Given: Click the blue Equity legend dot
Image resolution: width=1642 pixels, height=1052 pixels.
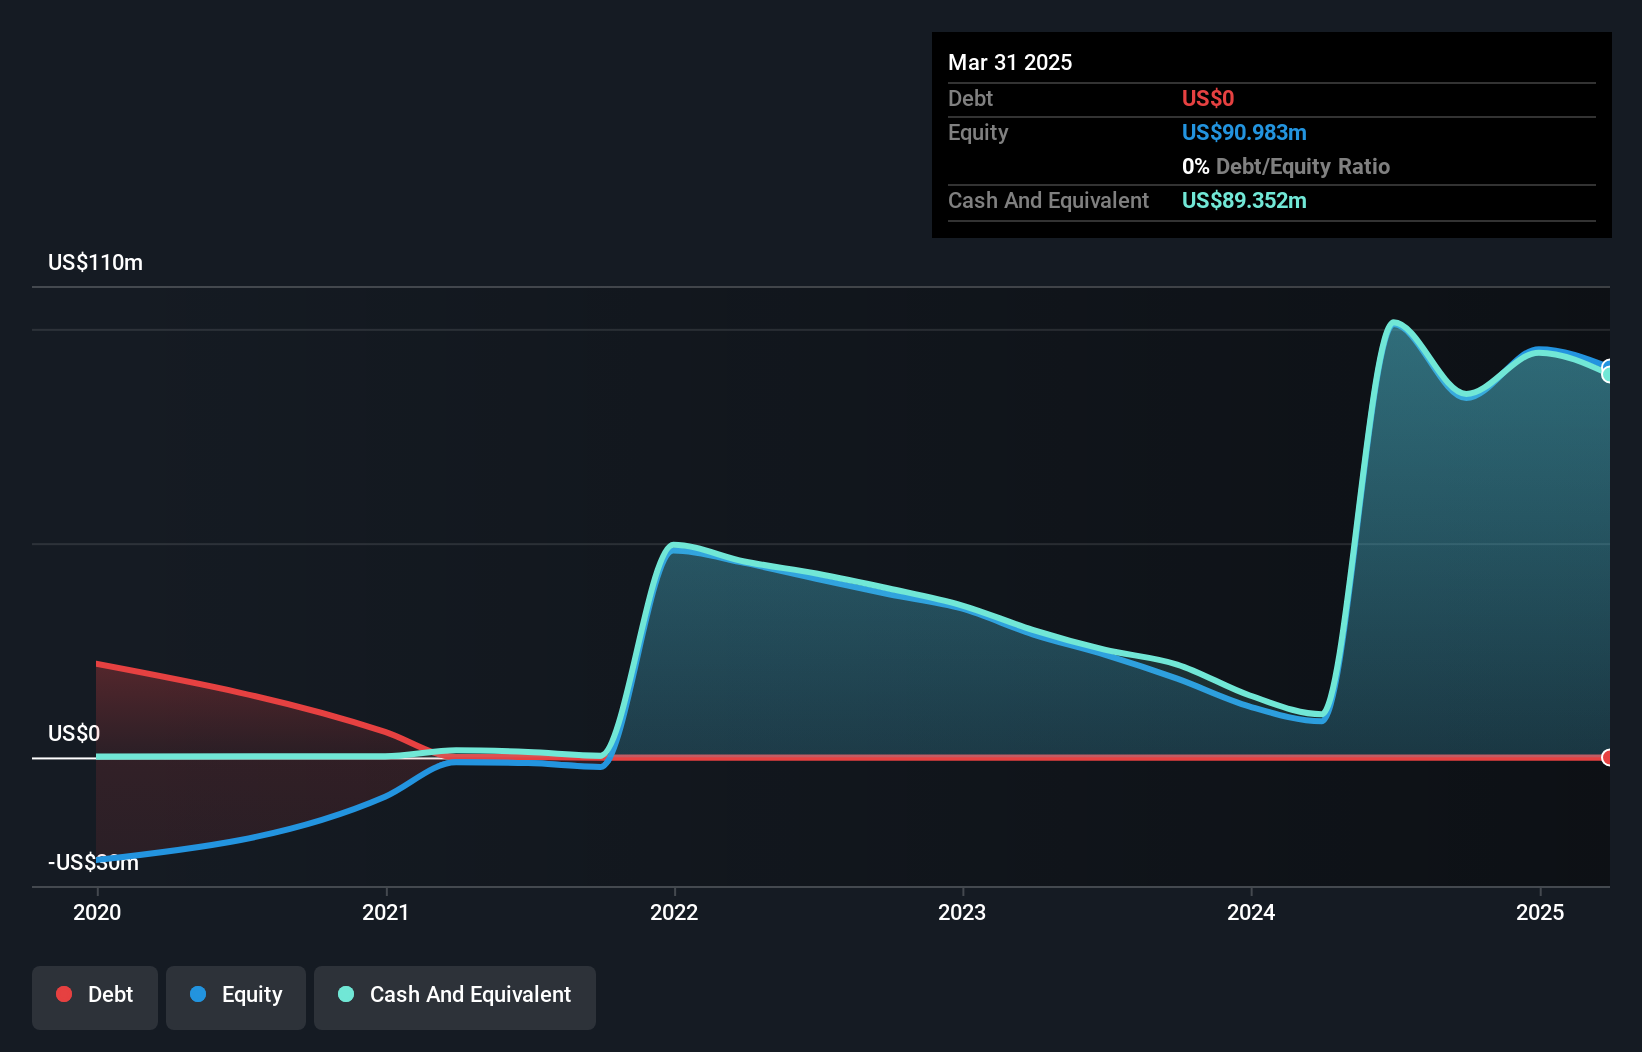Looking at the screenshot, I should pos(199,994).
